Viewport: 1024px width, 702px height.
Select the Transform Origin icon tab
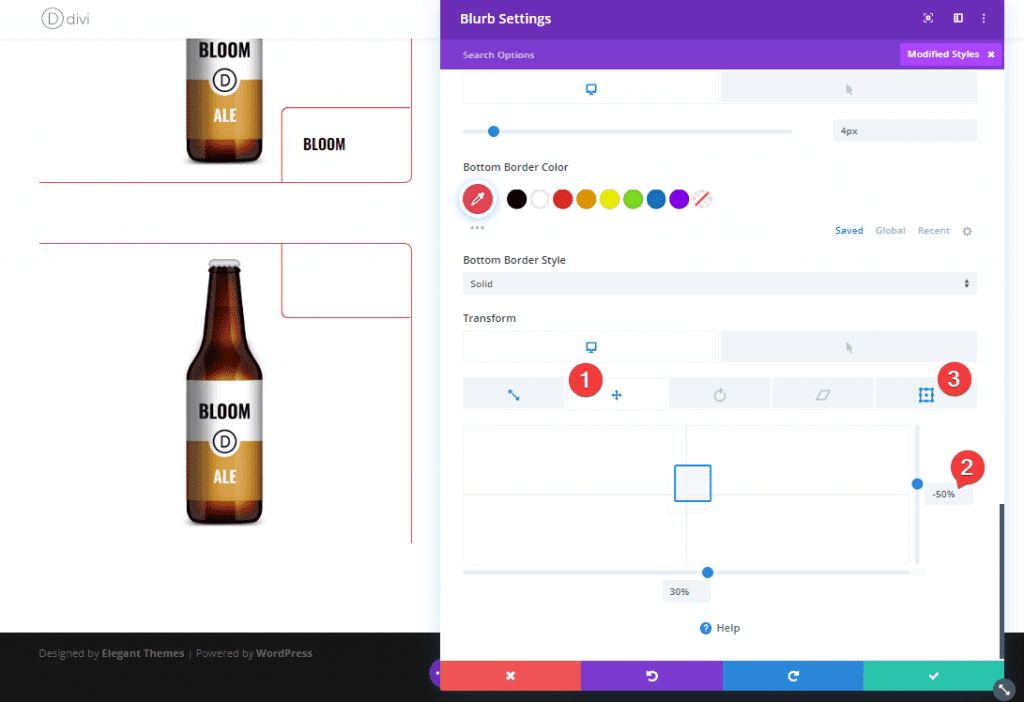click(x=926, y=394)
